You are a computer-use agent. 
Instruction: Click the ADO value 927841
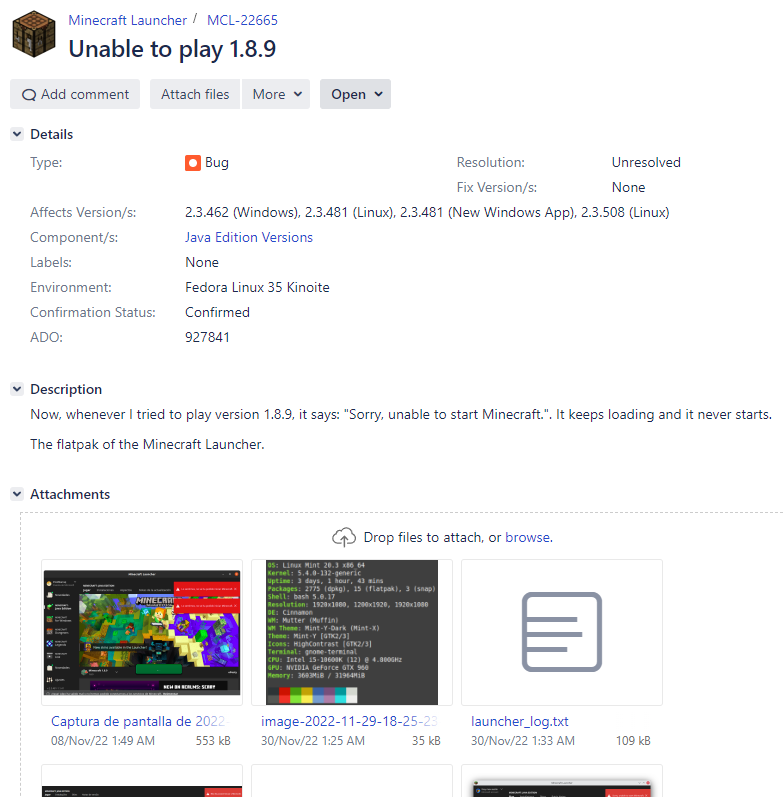click(x=207, y=338)
